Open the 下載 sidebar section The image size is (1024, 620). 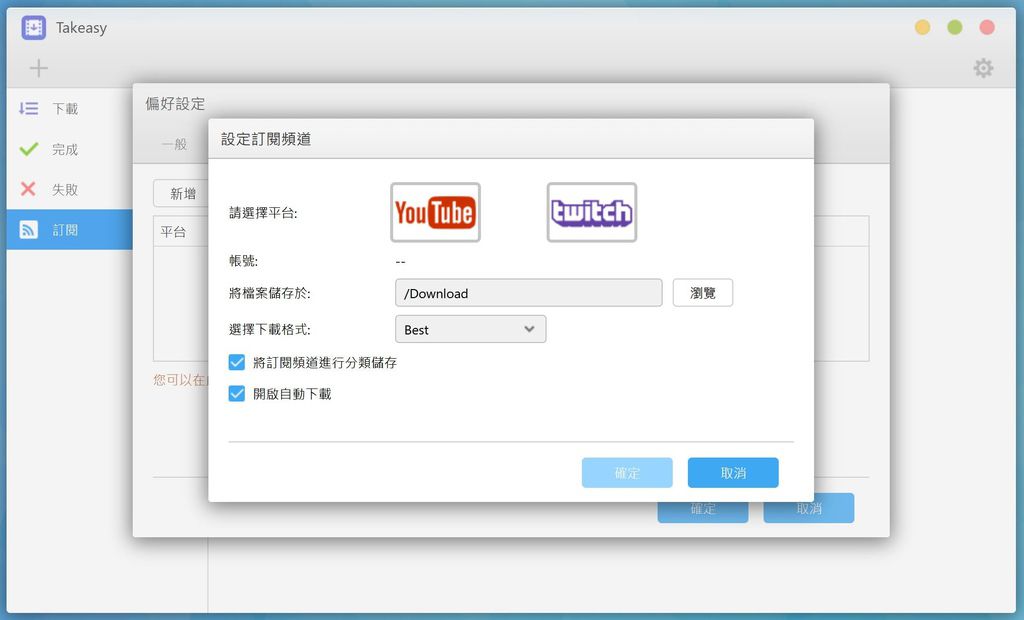(70, 108)
